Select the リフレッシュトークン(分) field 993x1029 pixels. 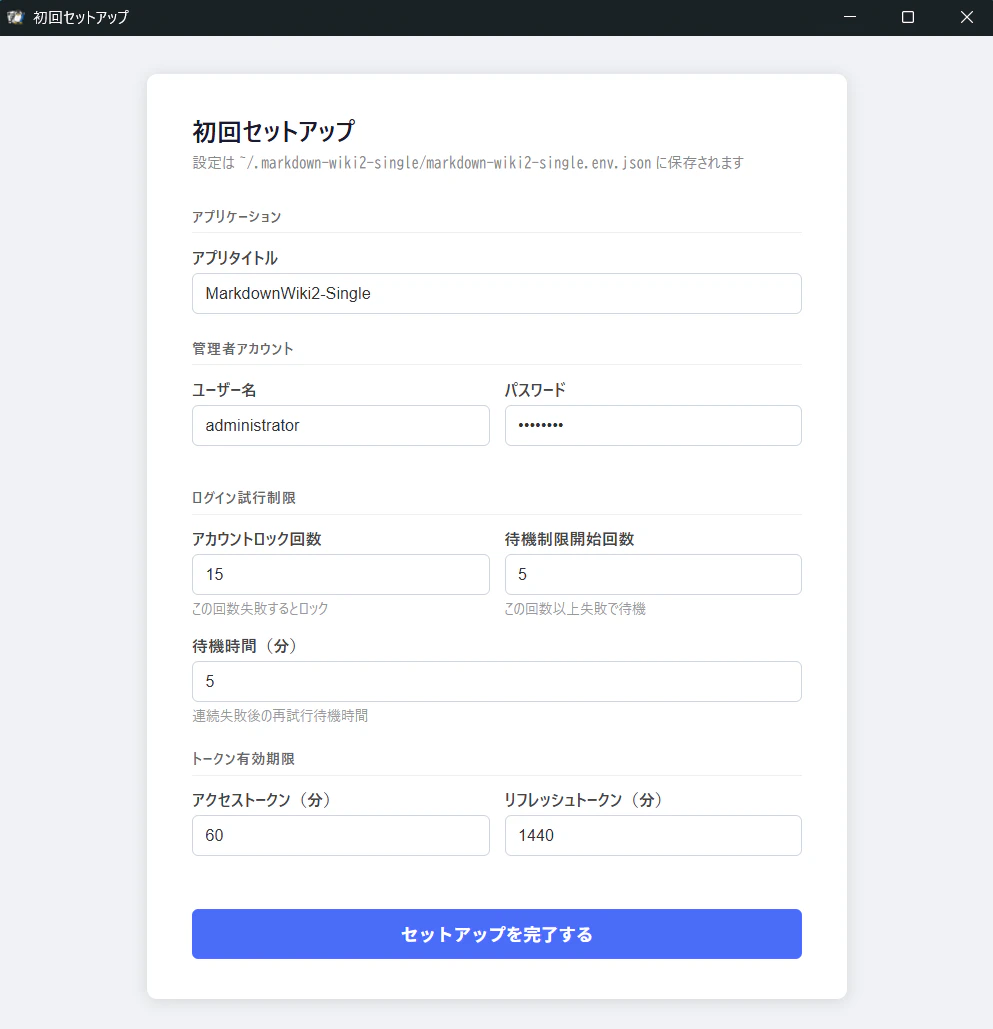click(x=653, y=835)
